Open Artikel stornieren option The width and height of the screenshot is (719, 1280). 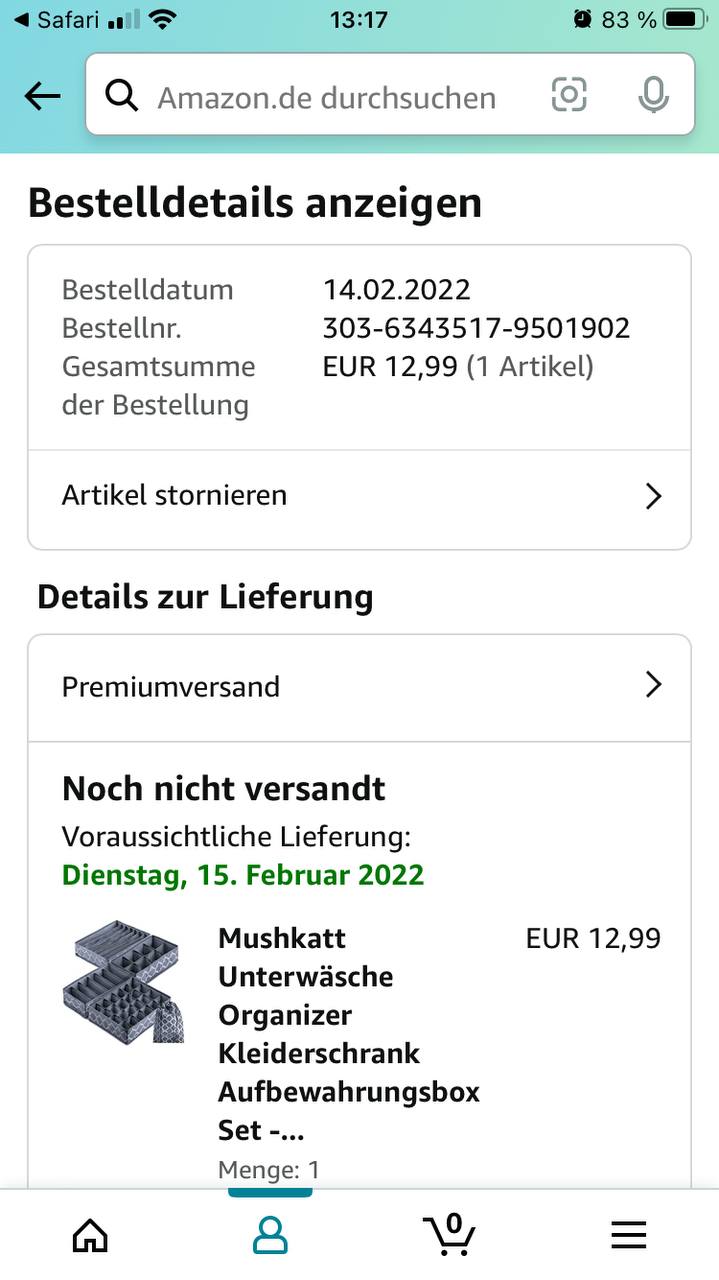pos(175,495)
